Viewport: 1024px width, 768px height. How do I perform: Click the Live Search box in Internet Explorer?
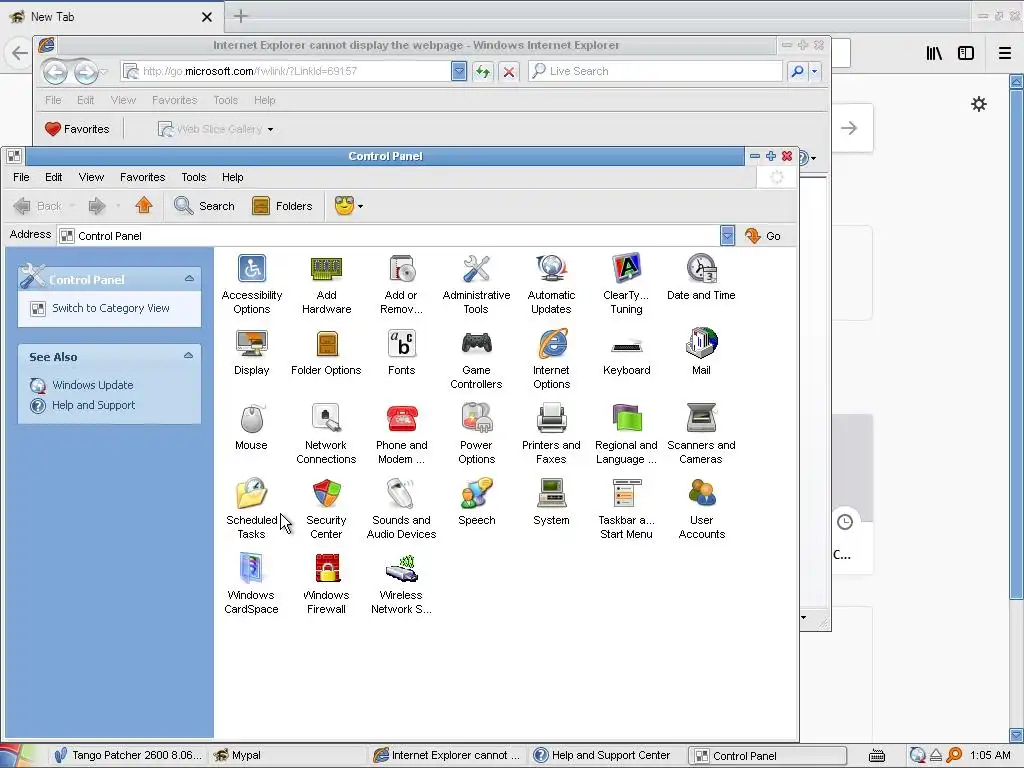coord(655,71)
